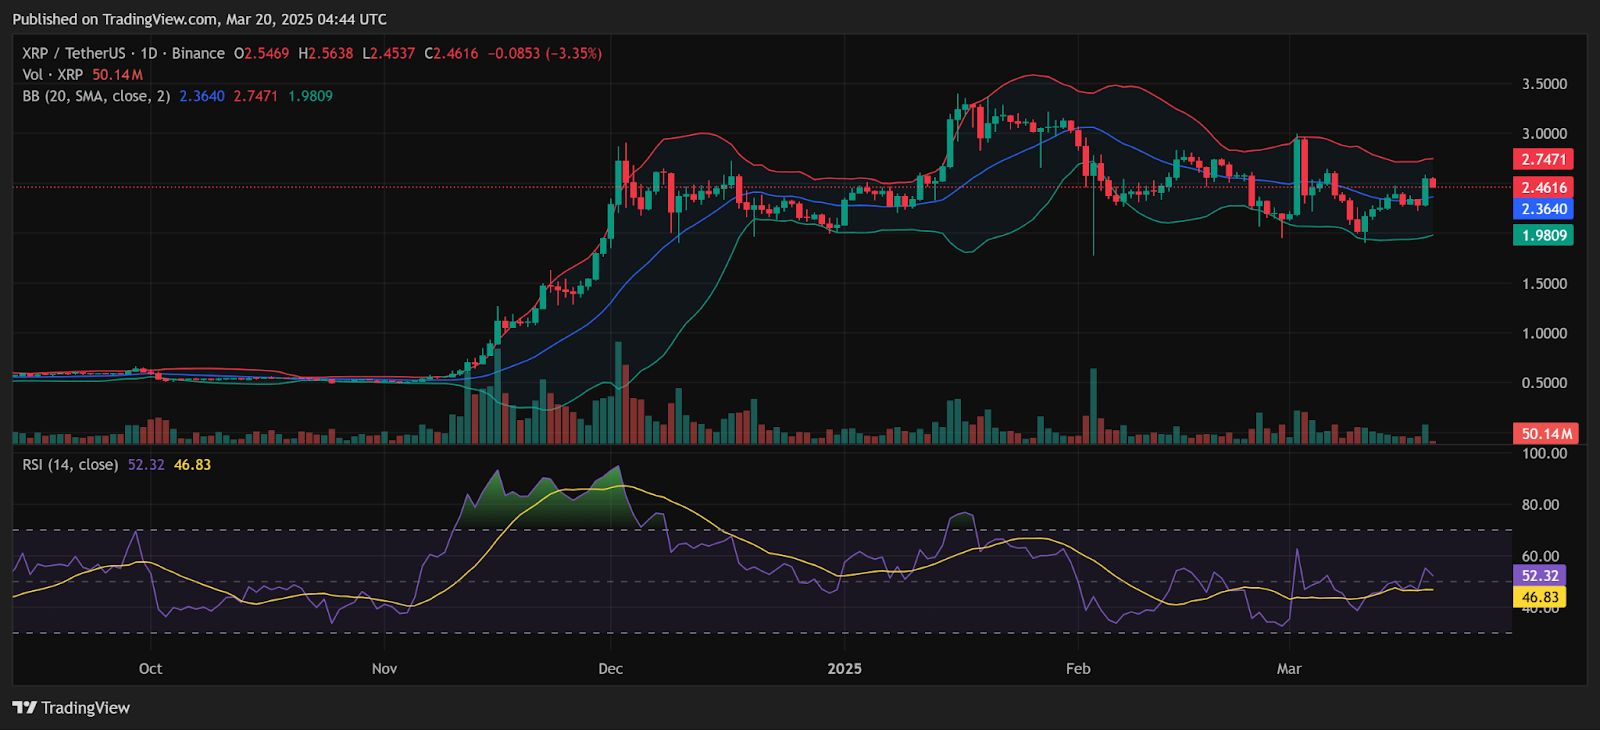This screenshot has height=730, width=1600.
Task: Click the low price L2.4537
Action: point(388,53)
